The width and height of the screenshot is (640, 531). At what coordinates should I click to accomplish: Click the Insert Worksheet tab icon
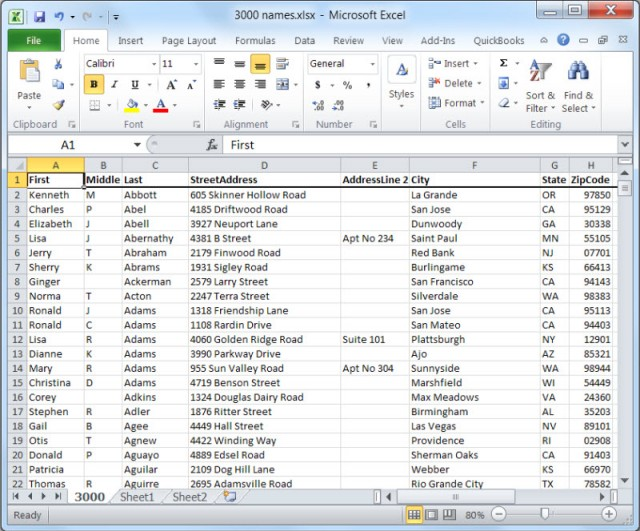click(x=230, y=497)
